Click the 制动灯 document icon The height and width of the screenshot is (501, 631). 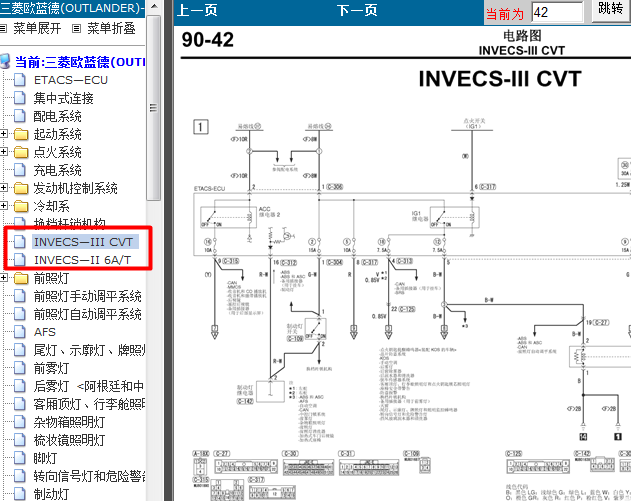20,494
